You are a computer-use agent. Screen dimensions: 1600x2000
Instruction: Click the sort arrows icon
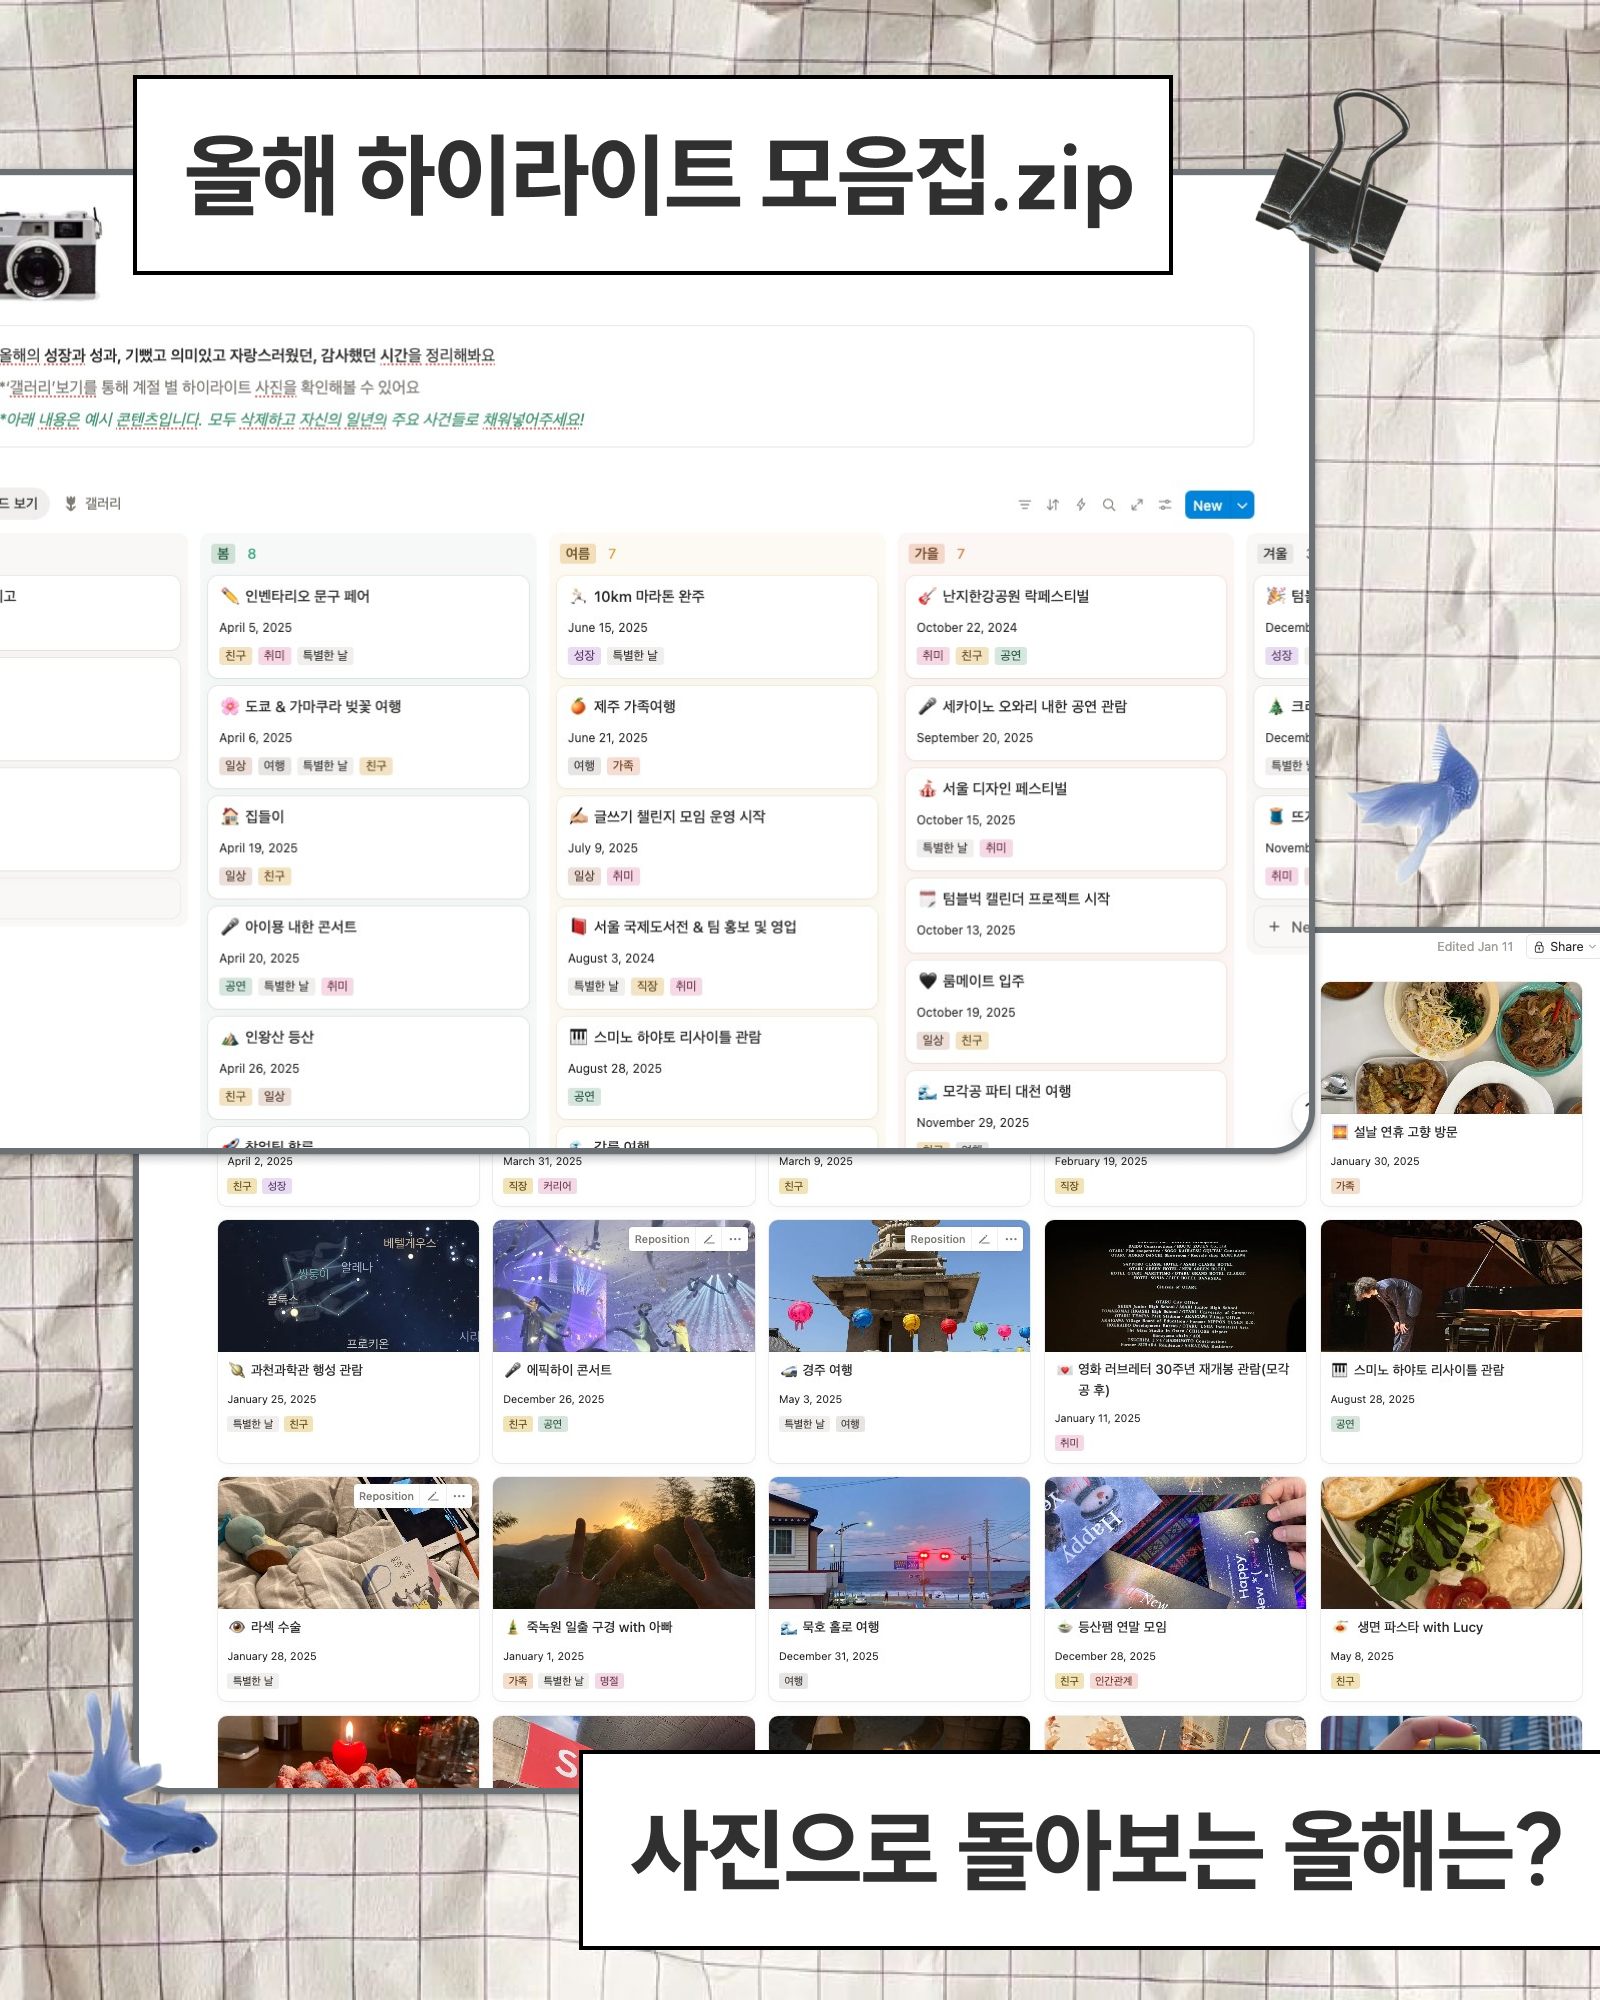coord(1052,505)
